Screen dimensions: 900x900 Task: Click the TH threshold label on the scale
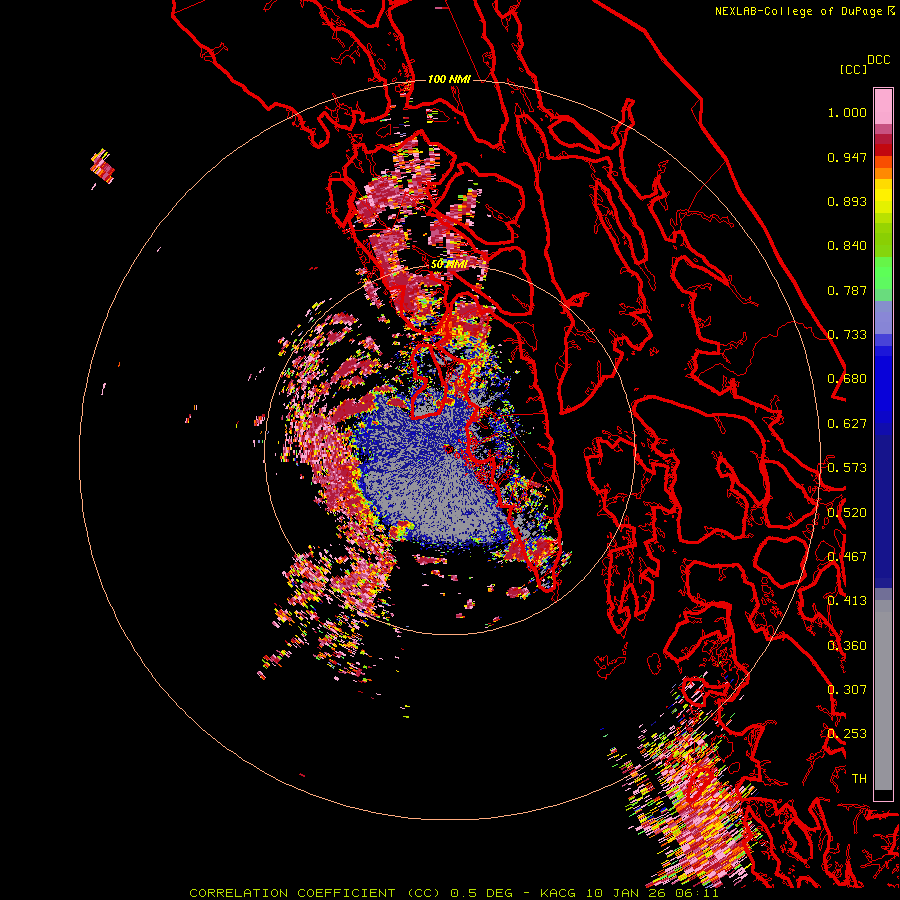click(x=859, y=778)
